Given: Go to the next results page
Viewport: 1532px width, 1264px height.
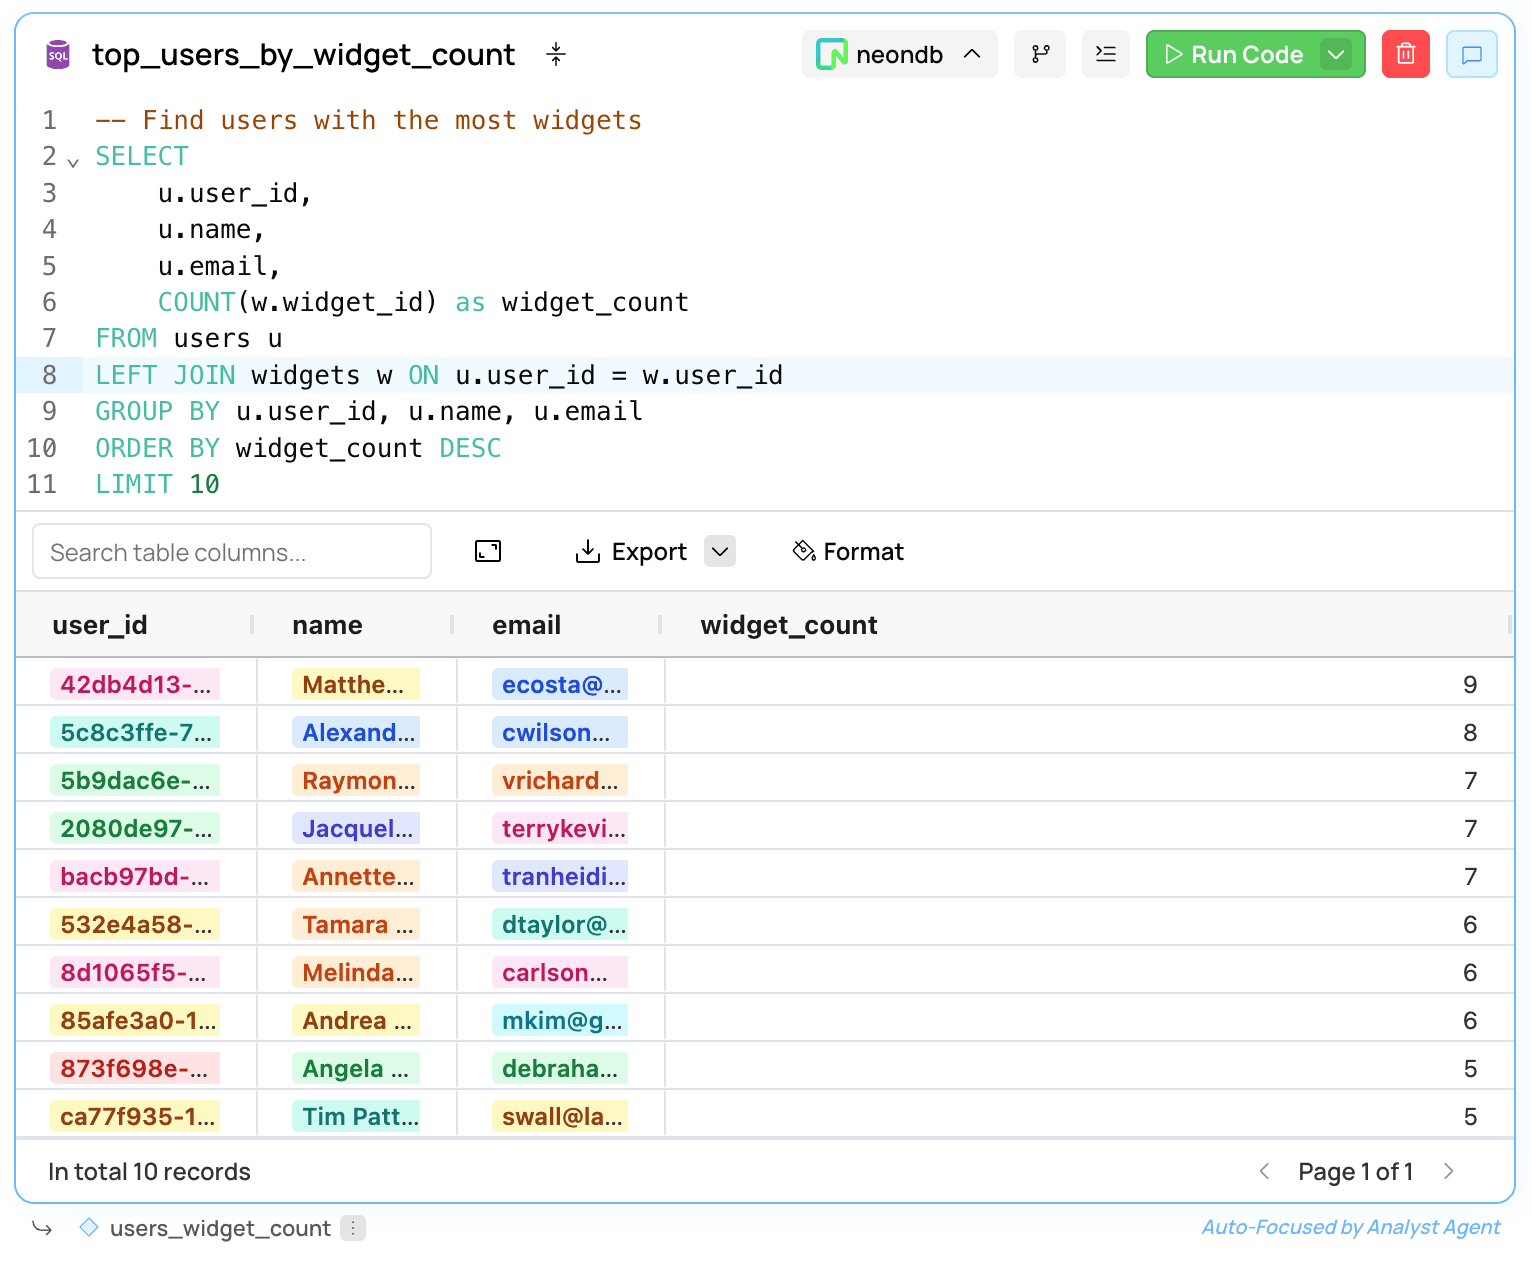Looking at the screenshot, I should pos(1448,1171).
